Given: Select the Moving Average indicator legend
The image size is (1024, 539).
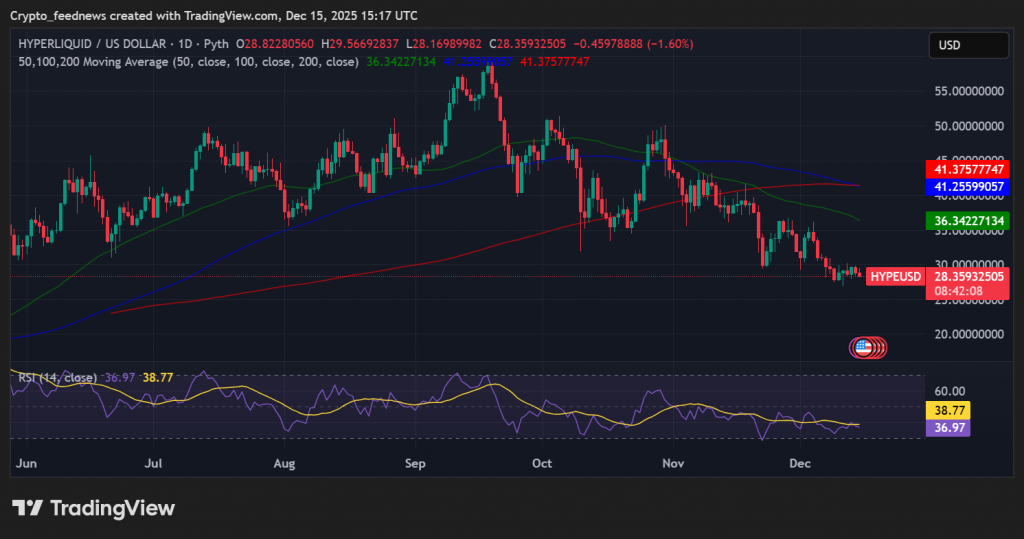Looking at the screenshot, I should tap(188, 62).
